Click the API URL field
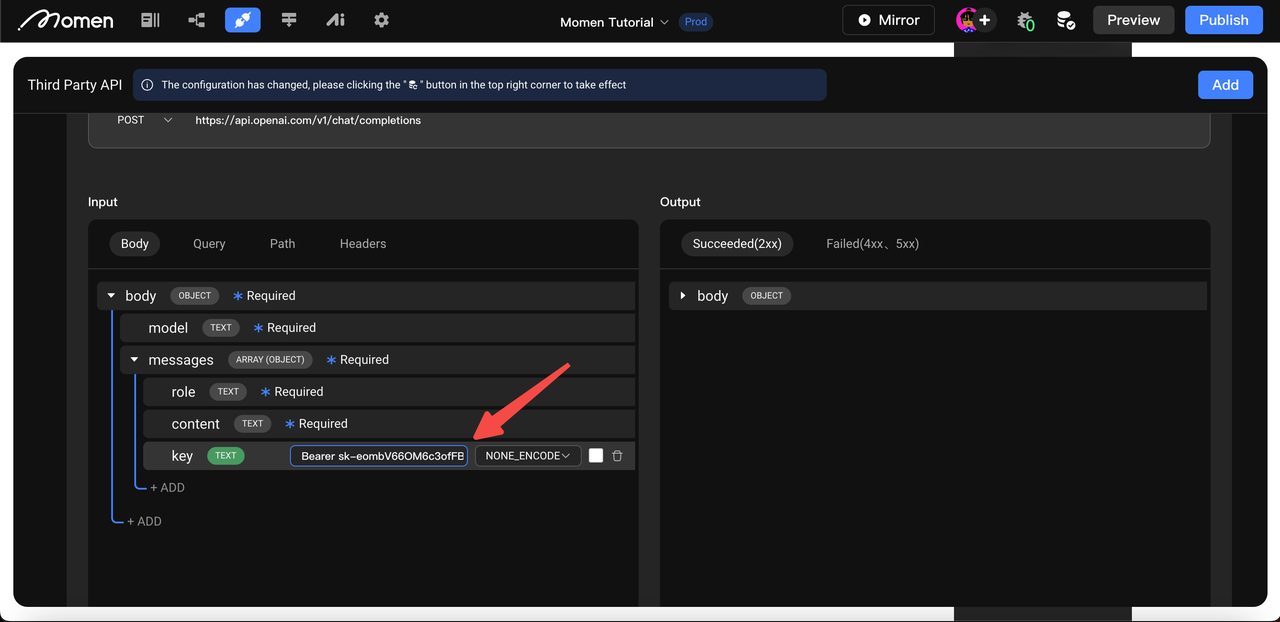The image size is (1280, 622). (308, 120)
